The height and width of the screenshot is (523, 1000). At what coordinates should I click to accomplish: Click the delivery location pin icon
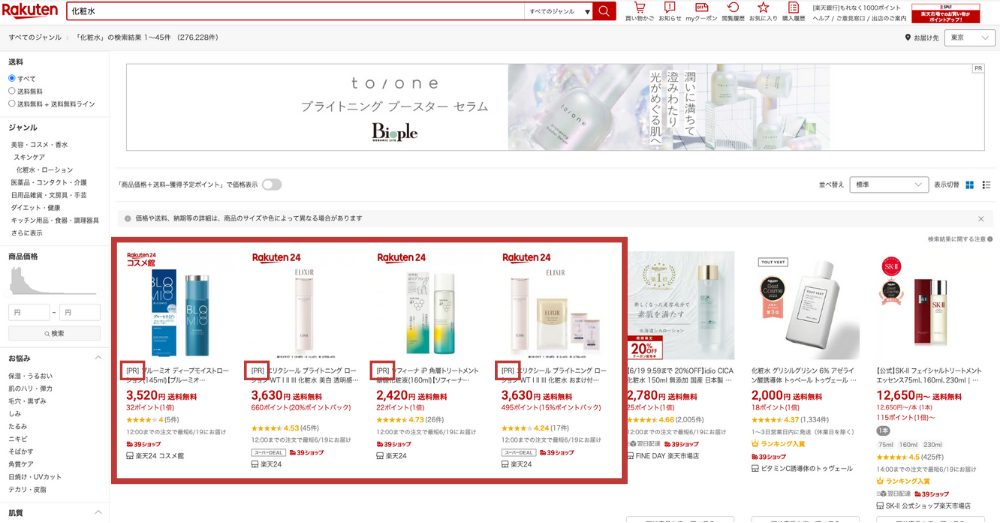tap(908, 38)
